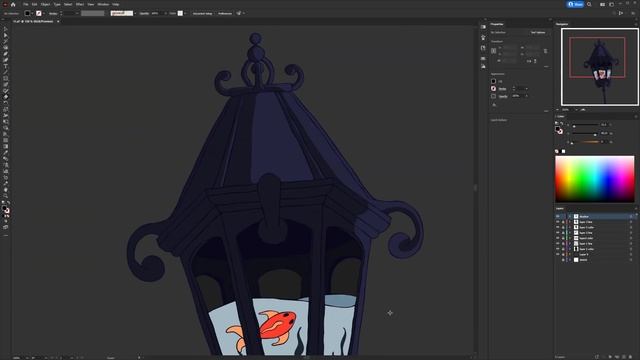Select the Line Segment tool

[x=6, y=72]
